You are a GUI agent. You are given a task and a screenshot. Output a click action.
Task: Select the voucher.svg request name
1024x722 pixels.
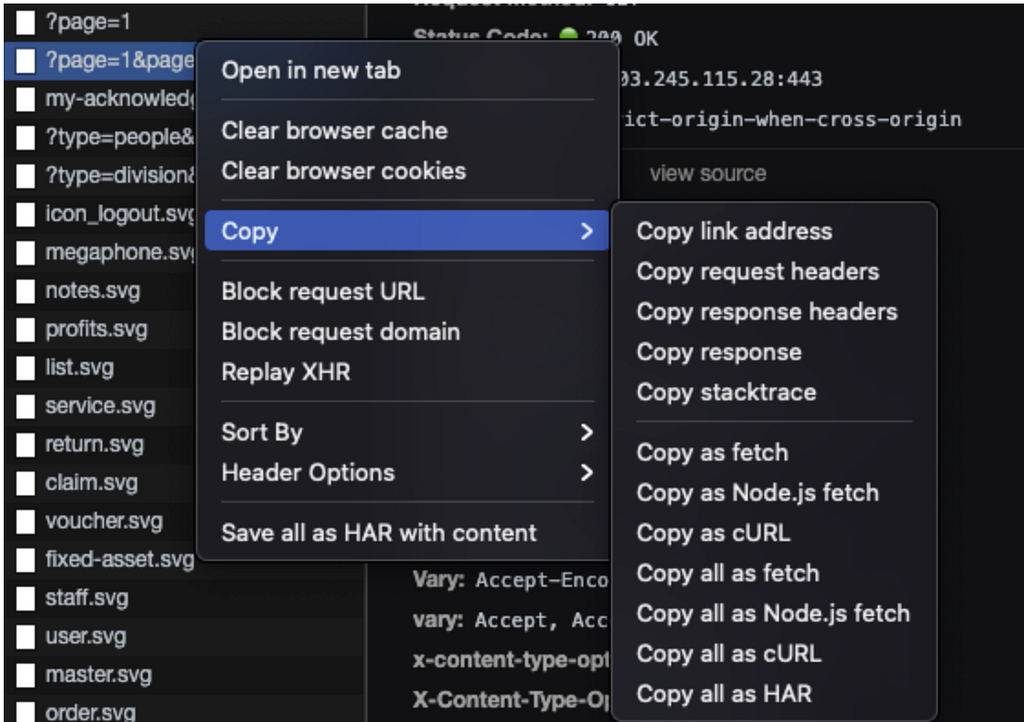(104, 522)
